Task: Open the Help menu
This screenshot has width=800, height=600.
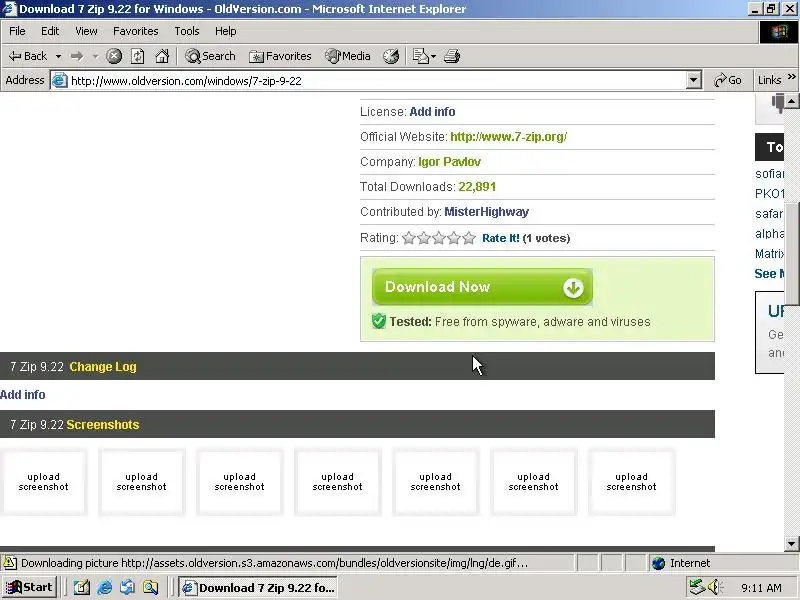Action: (x=226, y=31)
